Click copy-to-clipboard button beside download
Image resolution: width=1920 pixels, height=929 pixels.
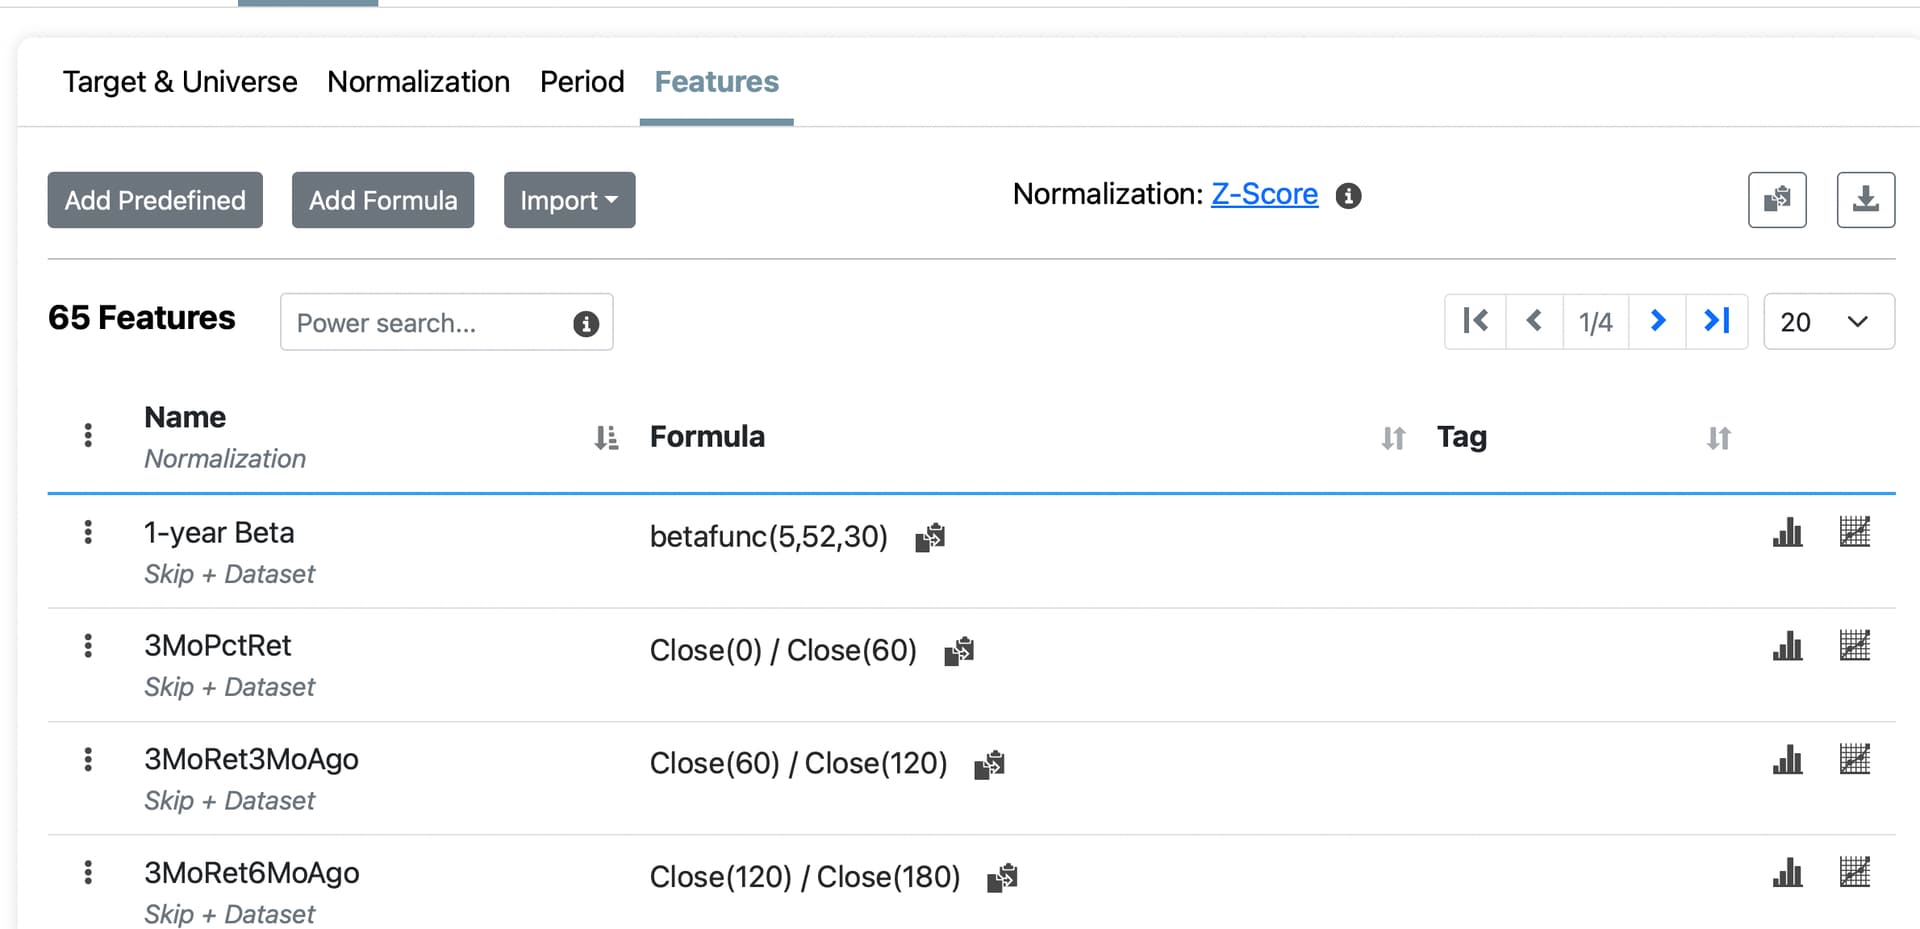pyautogui.click(x=1777, y=200)
